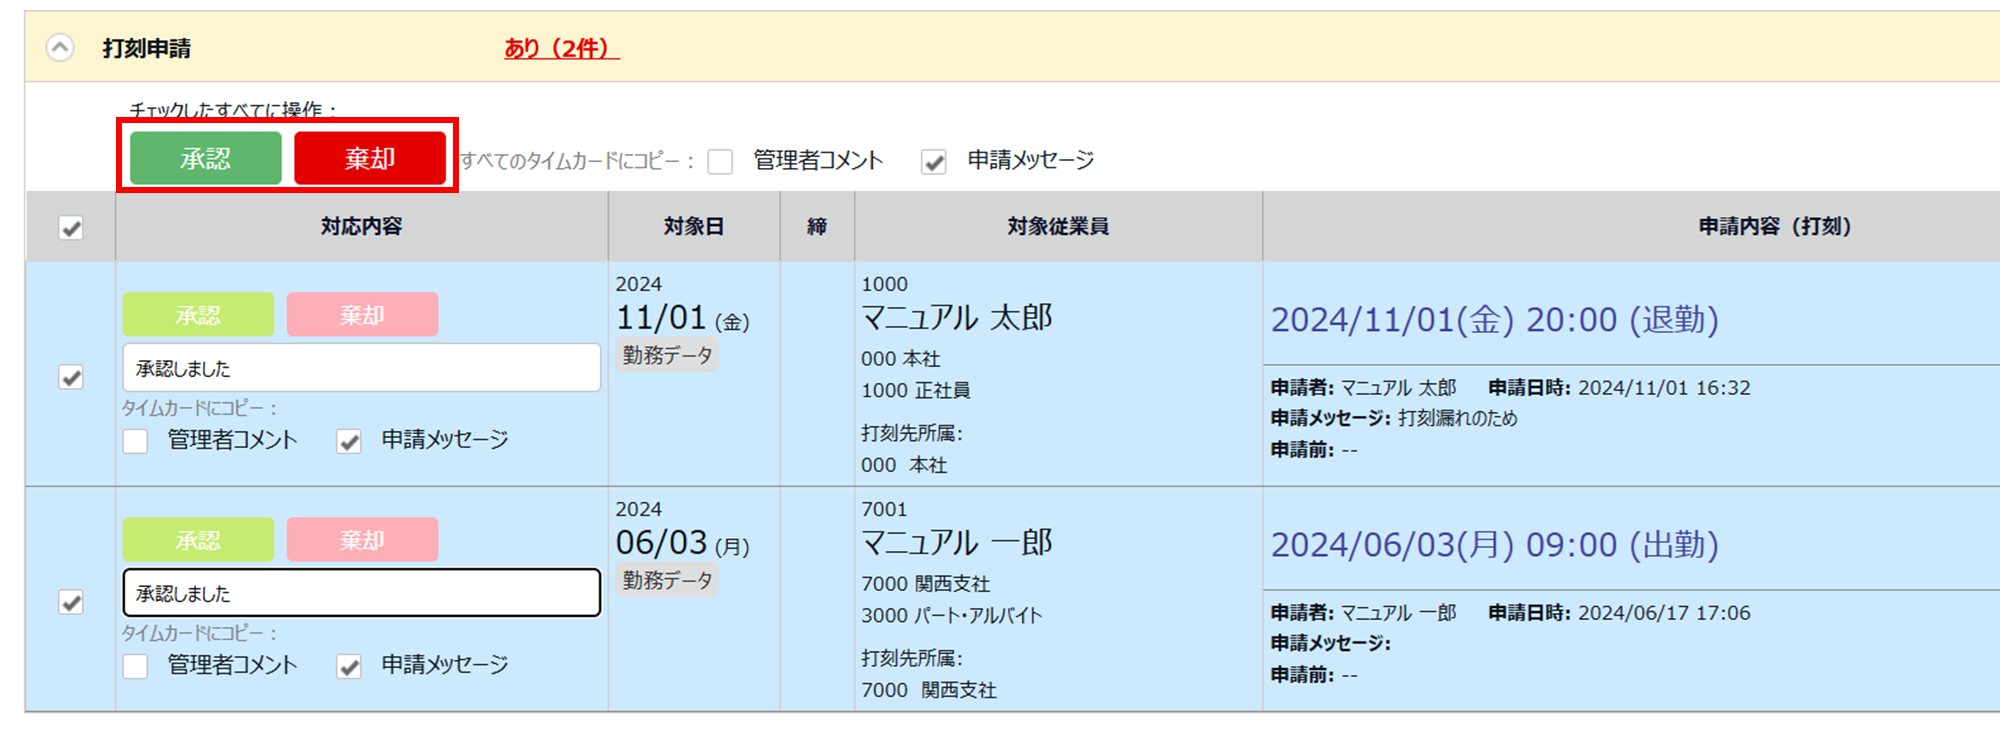
Task: Uncheck the row for マニュアル 太郎
Action: click(x=71, y=377)
